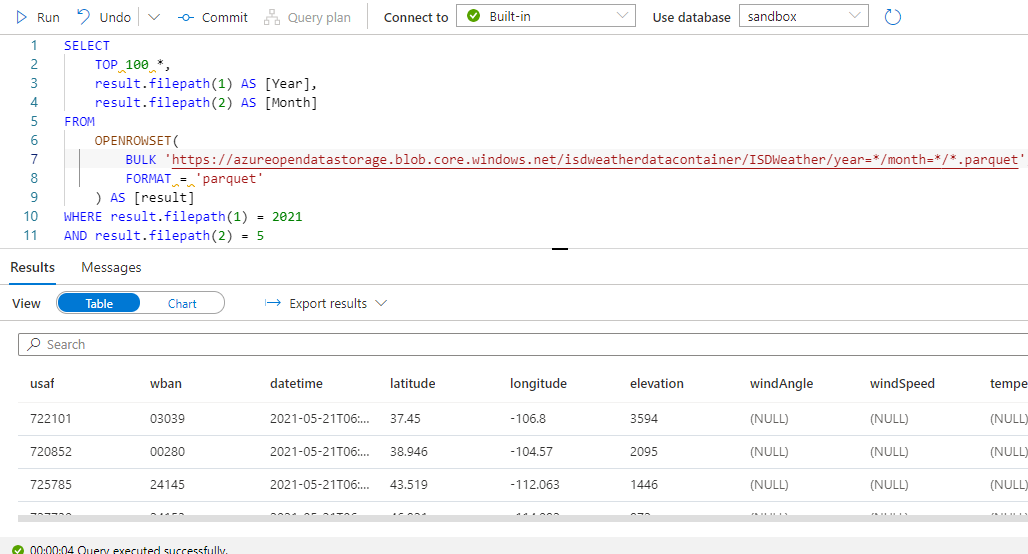Select the latitude cell 38.946
1028x554 pixels.
[408, 452]
